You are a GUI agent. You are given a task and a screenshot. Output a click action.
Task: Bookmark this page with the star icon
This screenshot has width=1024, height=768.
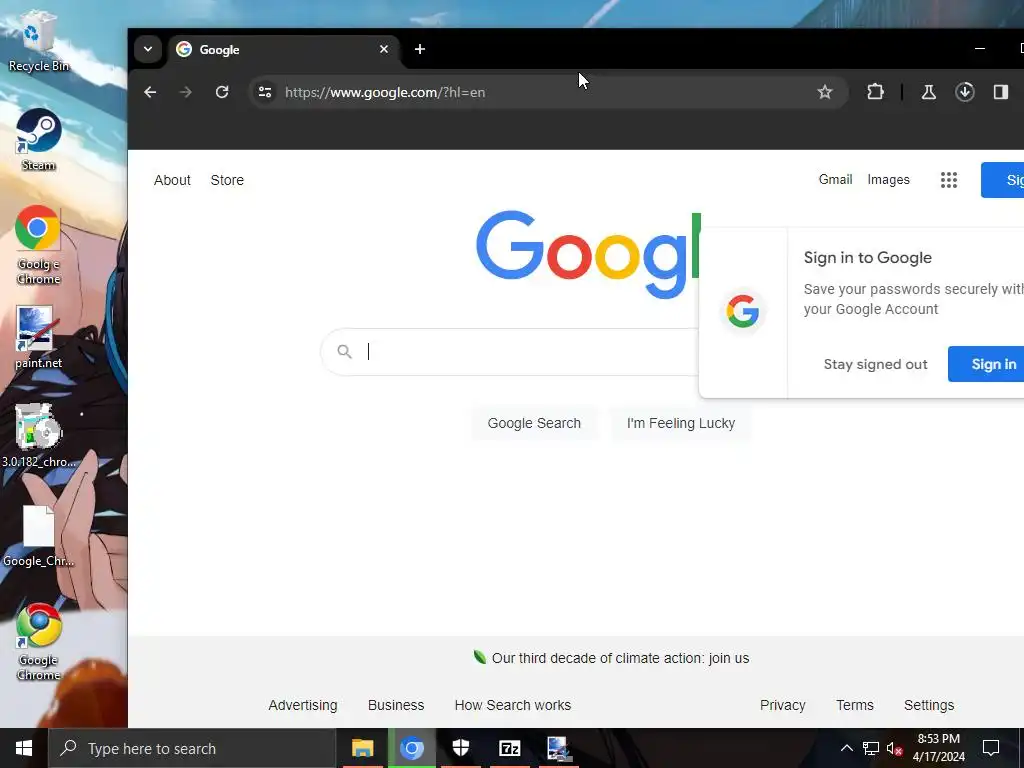point(825,92)
